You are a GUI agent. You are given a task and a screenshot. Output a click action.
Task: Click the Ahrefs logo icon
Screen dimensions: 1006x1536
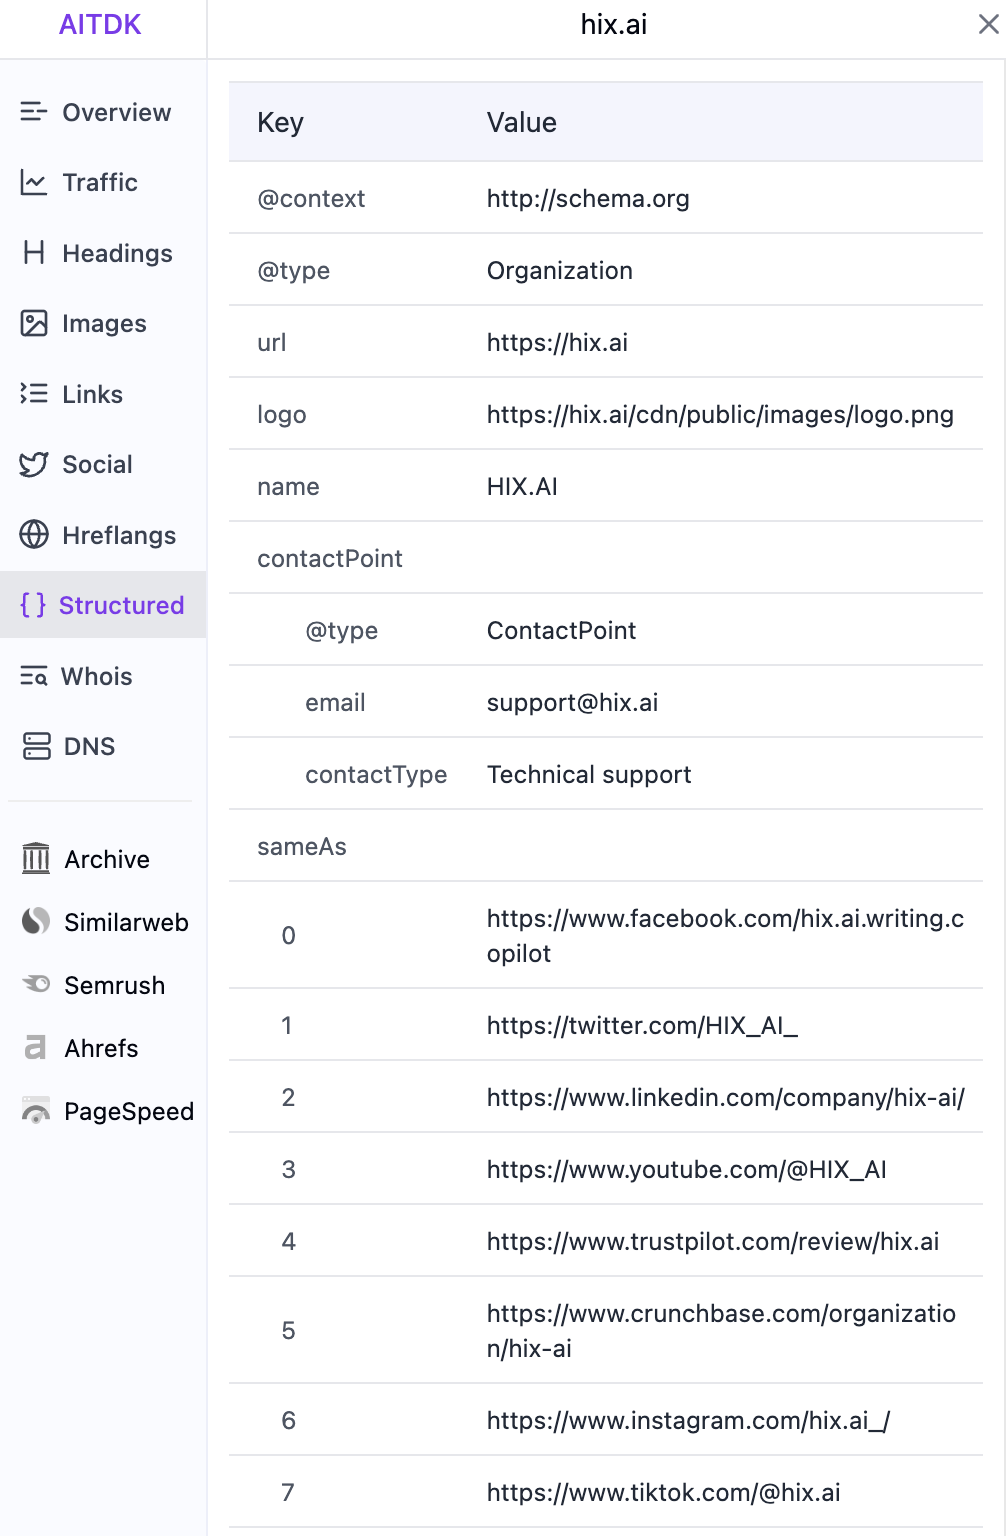(x=36, y=1048)
